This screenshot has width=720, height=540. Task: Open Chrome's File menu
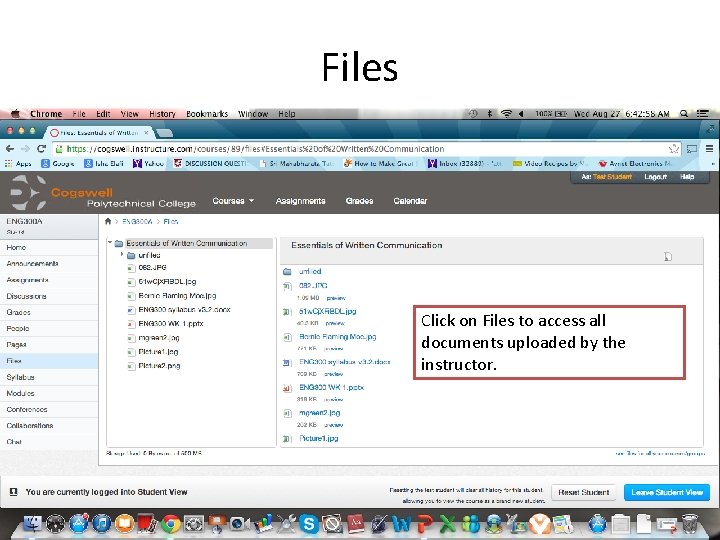[79, 114]
